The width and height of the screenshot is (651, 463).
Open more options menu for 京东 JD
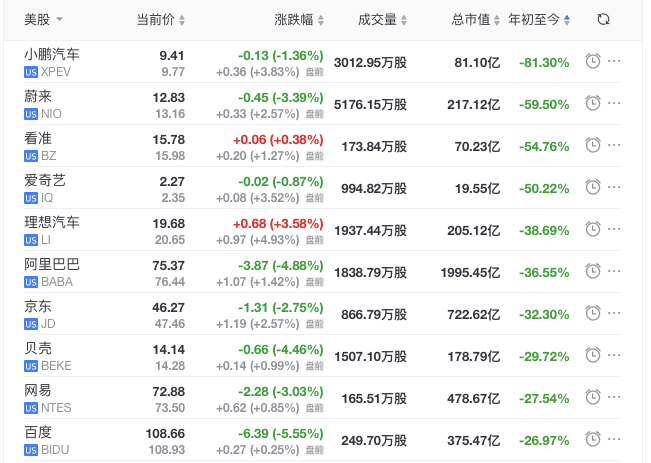coord(615,313)
